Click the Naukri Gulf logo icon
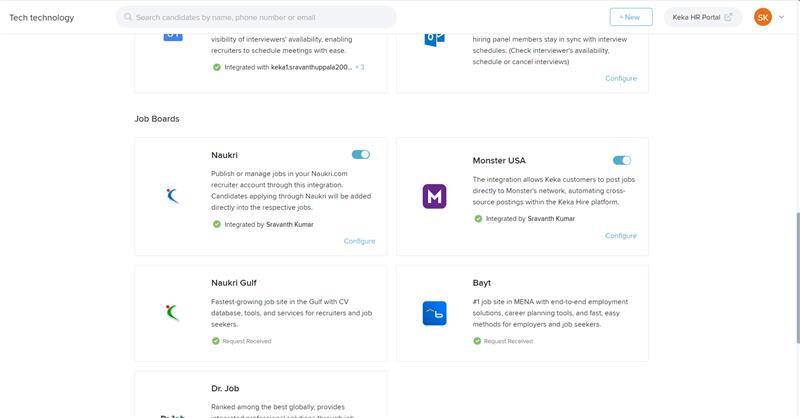 [x=173, y=312]
